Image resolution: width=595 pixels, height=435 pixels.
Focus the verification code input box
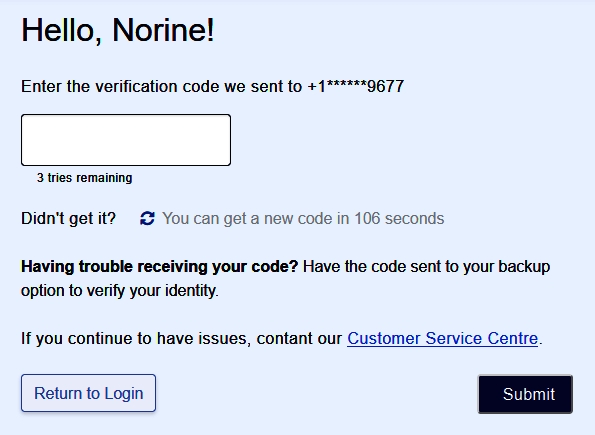click(x=126, y=140)
